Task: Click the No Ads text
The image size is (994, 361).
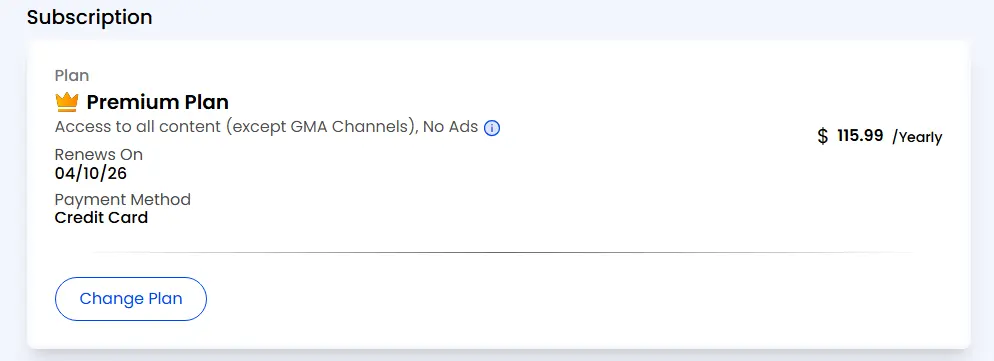Action: tap(450, 127)
